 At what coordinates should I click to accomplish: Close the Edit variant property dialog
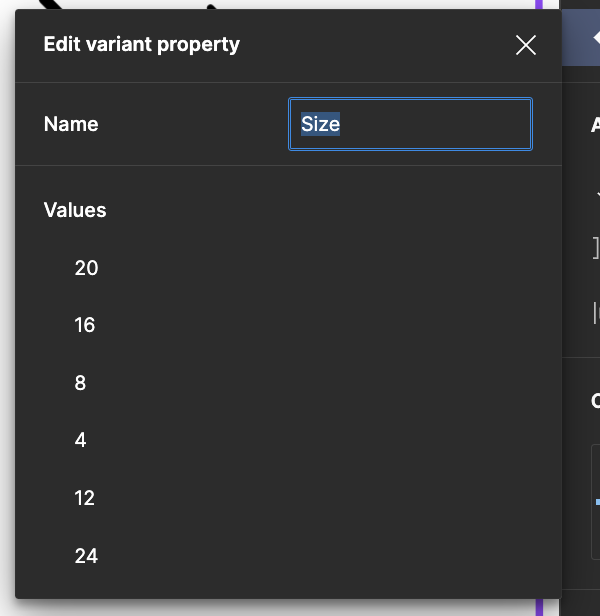[x=525, y=45]
